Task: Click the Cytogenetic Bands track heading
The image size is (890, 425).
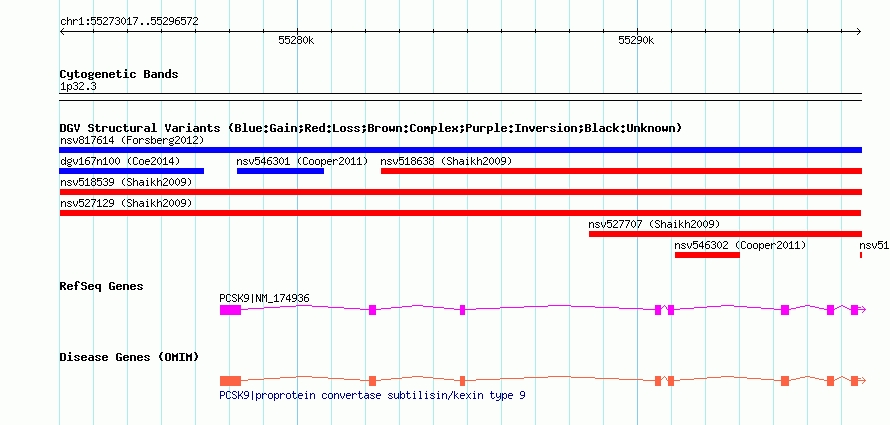Action: pos(119,74)
